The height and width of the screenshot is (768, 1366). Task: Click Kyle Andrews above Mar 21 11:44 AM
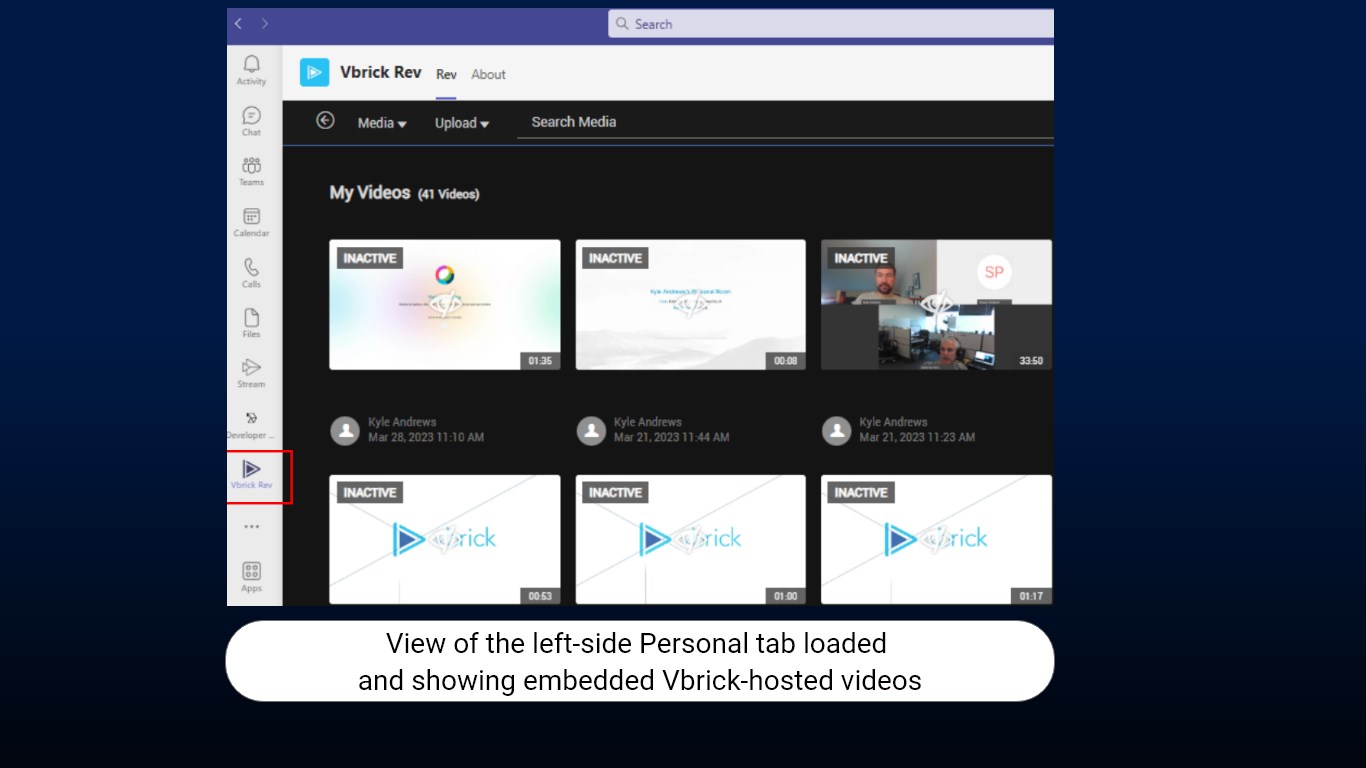(648, 422)
